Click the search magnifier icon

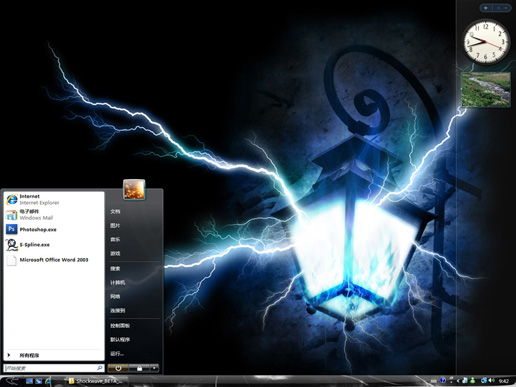(x=99, y=368)
